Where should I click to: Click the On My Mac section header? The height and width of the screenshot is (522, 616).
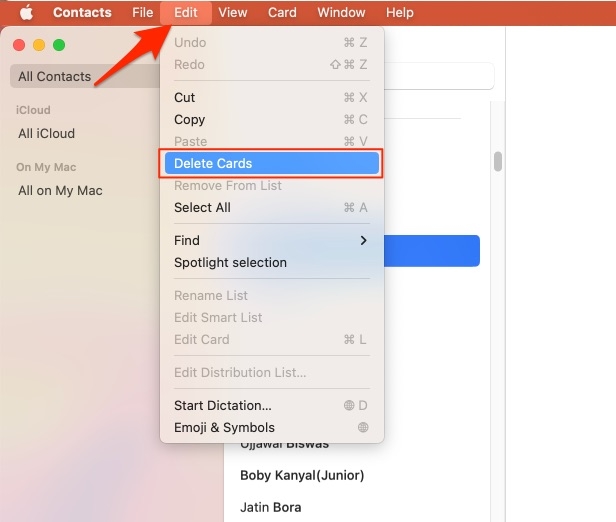(x=46, y=167)
